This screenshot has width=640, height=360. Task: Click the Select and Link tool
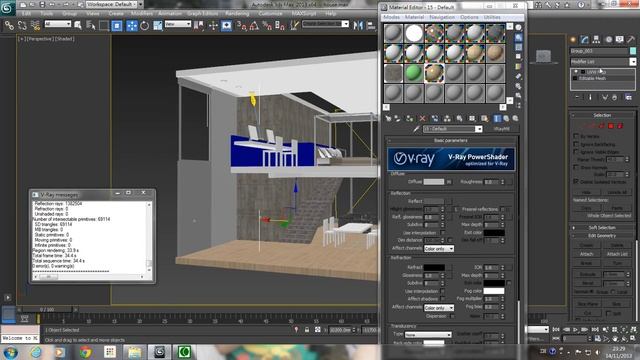(x=9, y=26)
